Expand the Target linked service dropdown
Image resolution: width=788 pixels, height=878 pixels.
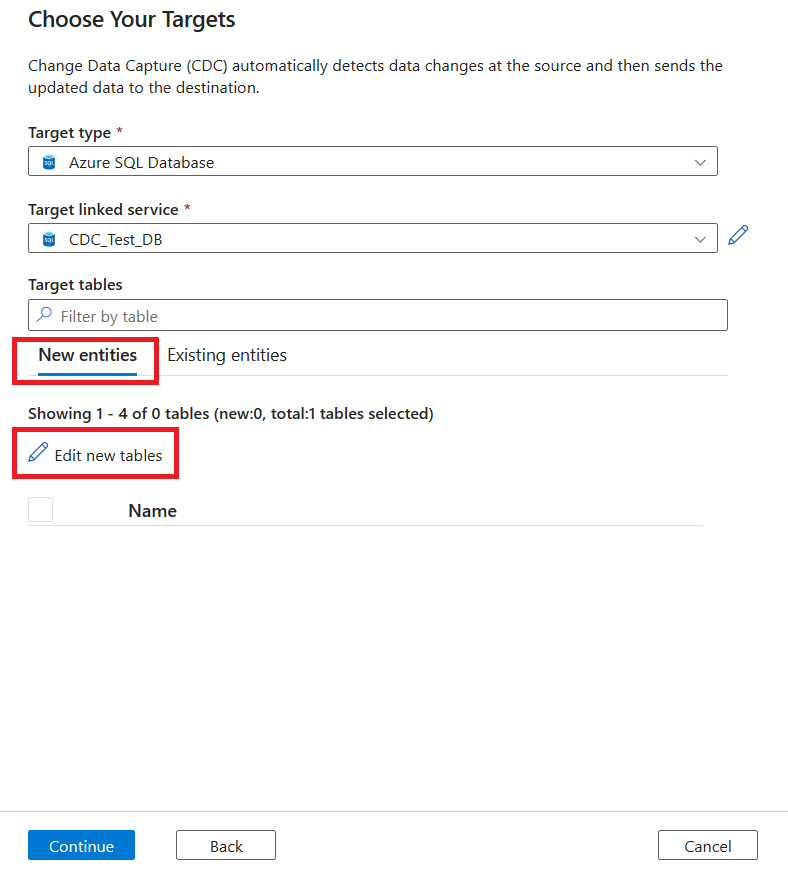click(700, 238)
